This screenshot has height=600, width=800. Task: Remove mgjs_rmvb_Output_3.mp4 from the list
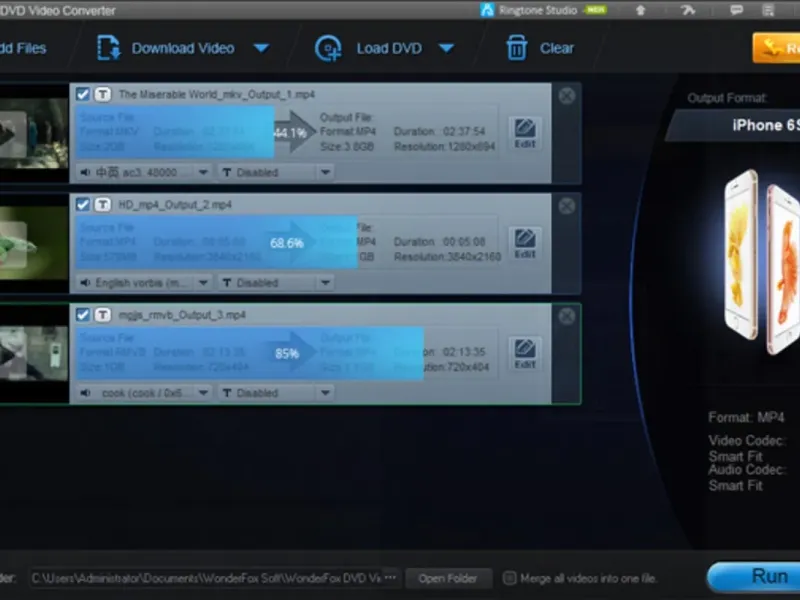point(566,316)
